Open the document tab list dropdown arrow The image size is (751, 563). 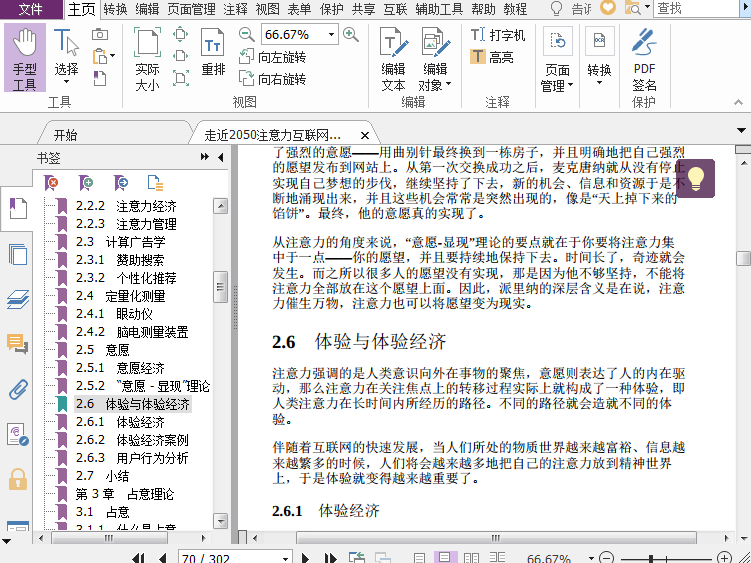(741, 130)
